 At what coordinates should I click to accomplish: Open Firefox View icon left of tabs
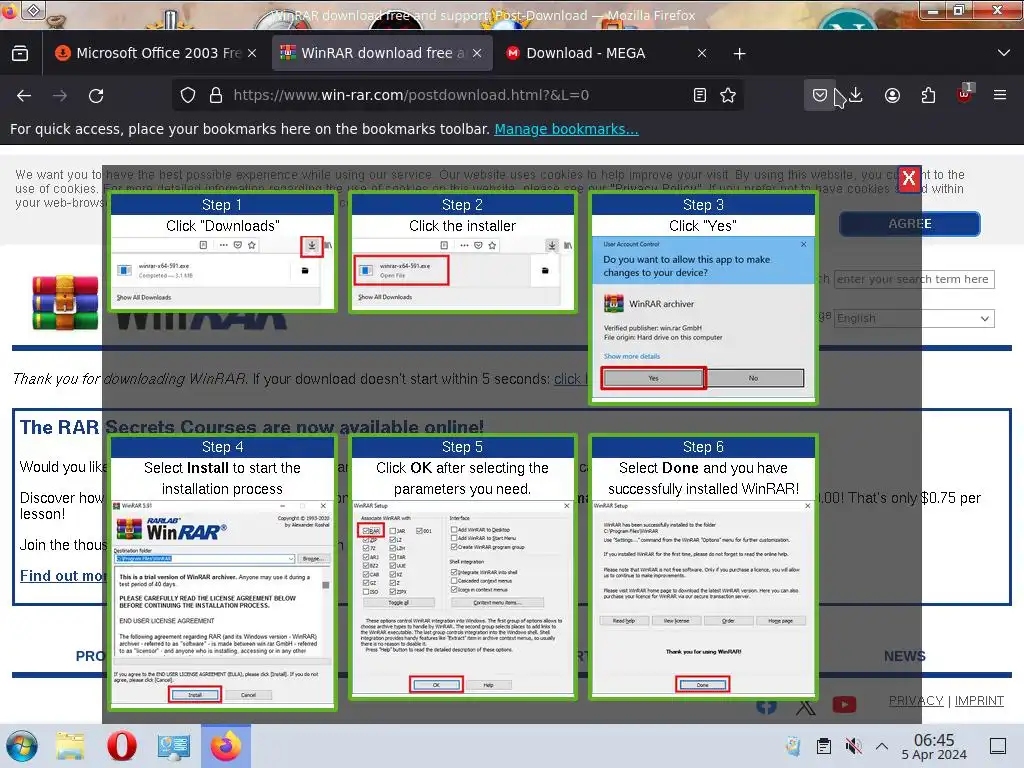coord(20,53)
